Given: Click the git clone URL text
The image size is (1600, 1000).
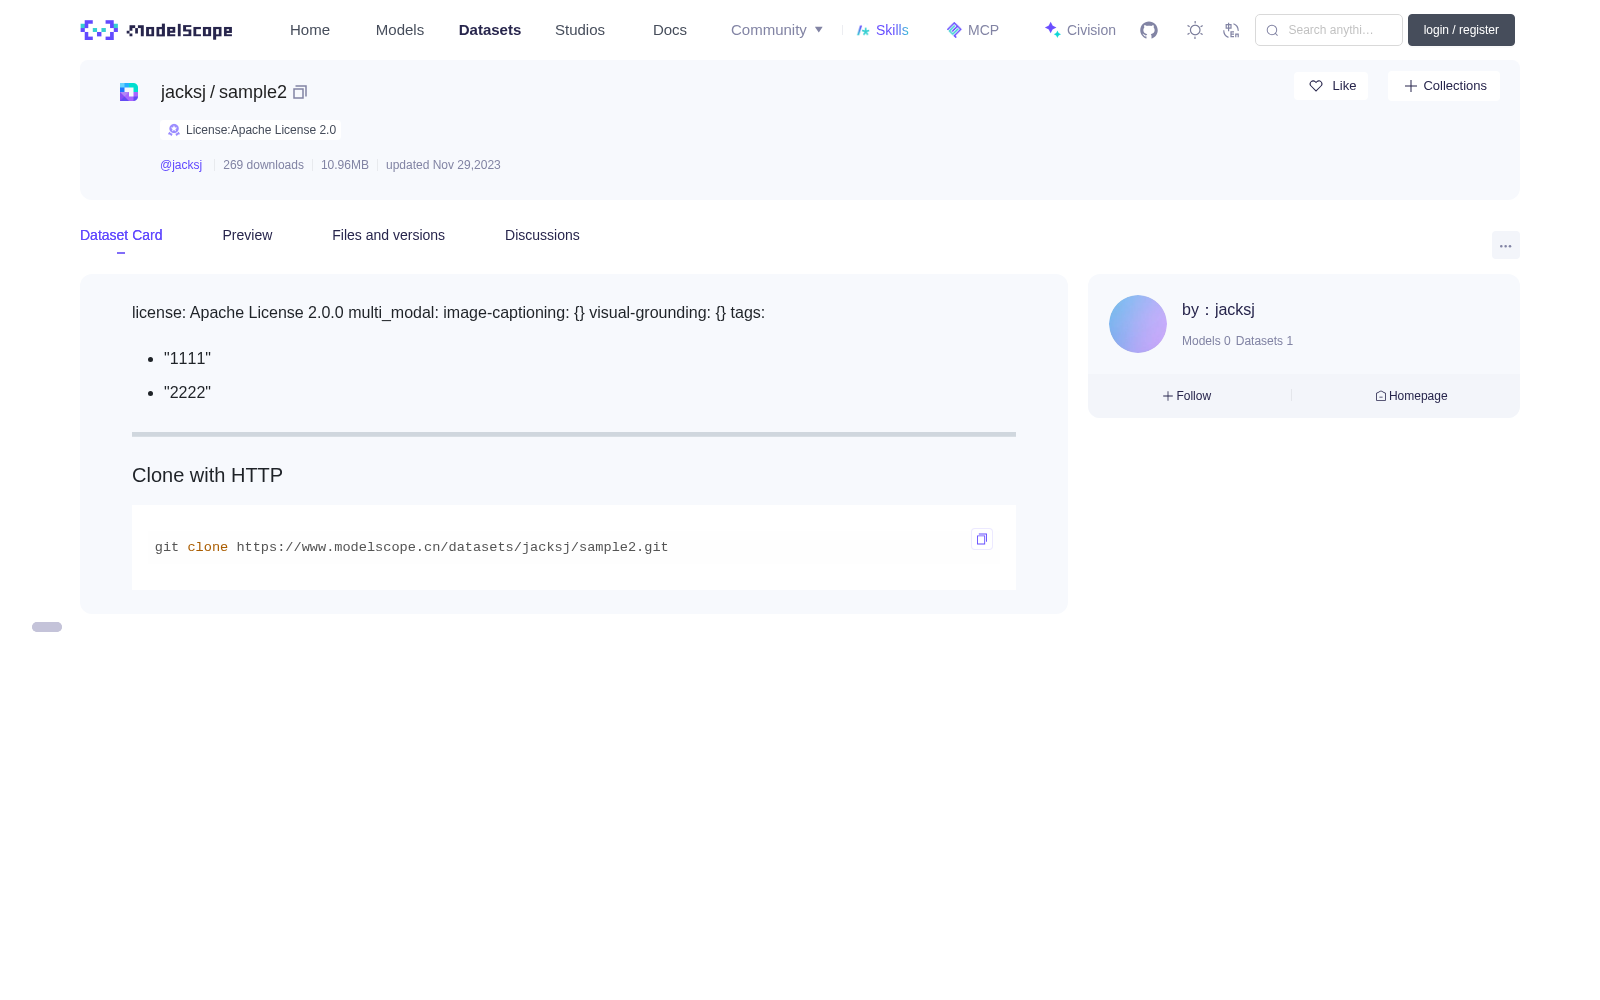Looking at the screenshot, I should 452,547.
